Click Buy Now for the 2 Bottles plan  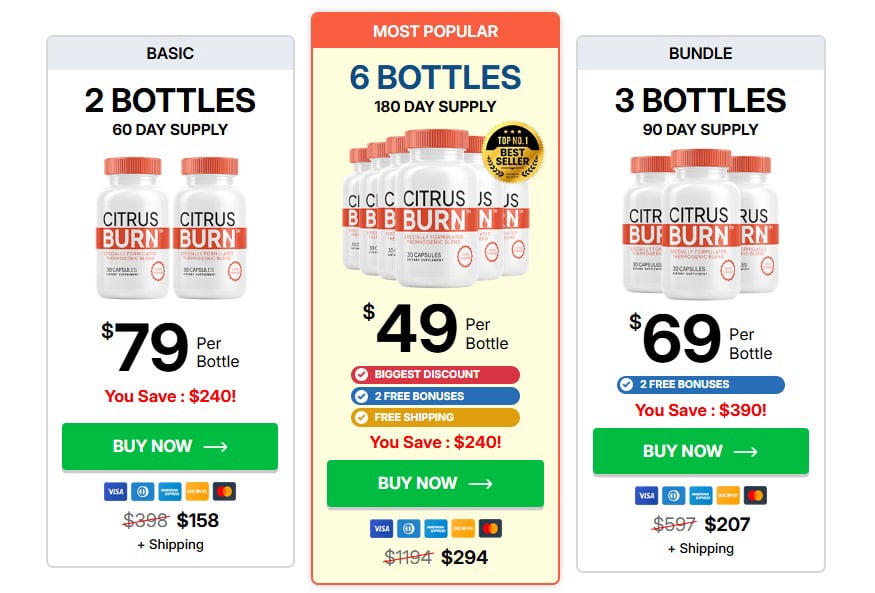pyautogui.click(x=170, y=446)
